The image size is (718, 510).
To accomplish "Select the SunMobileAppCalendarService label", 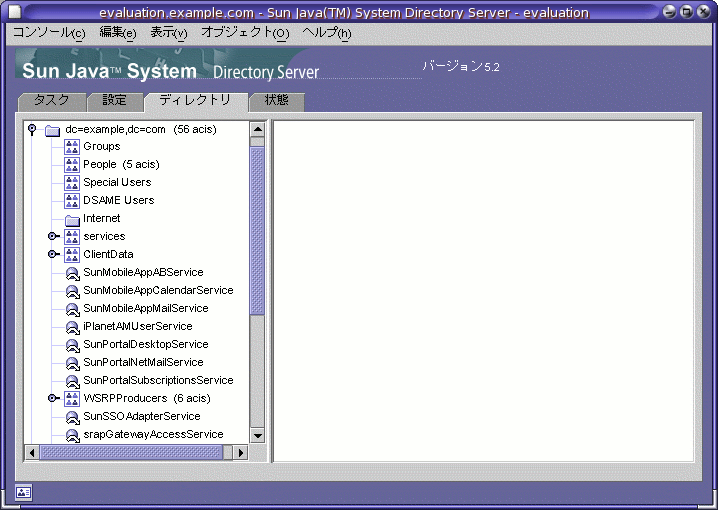I will click(158, 290).
